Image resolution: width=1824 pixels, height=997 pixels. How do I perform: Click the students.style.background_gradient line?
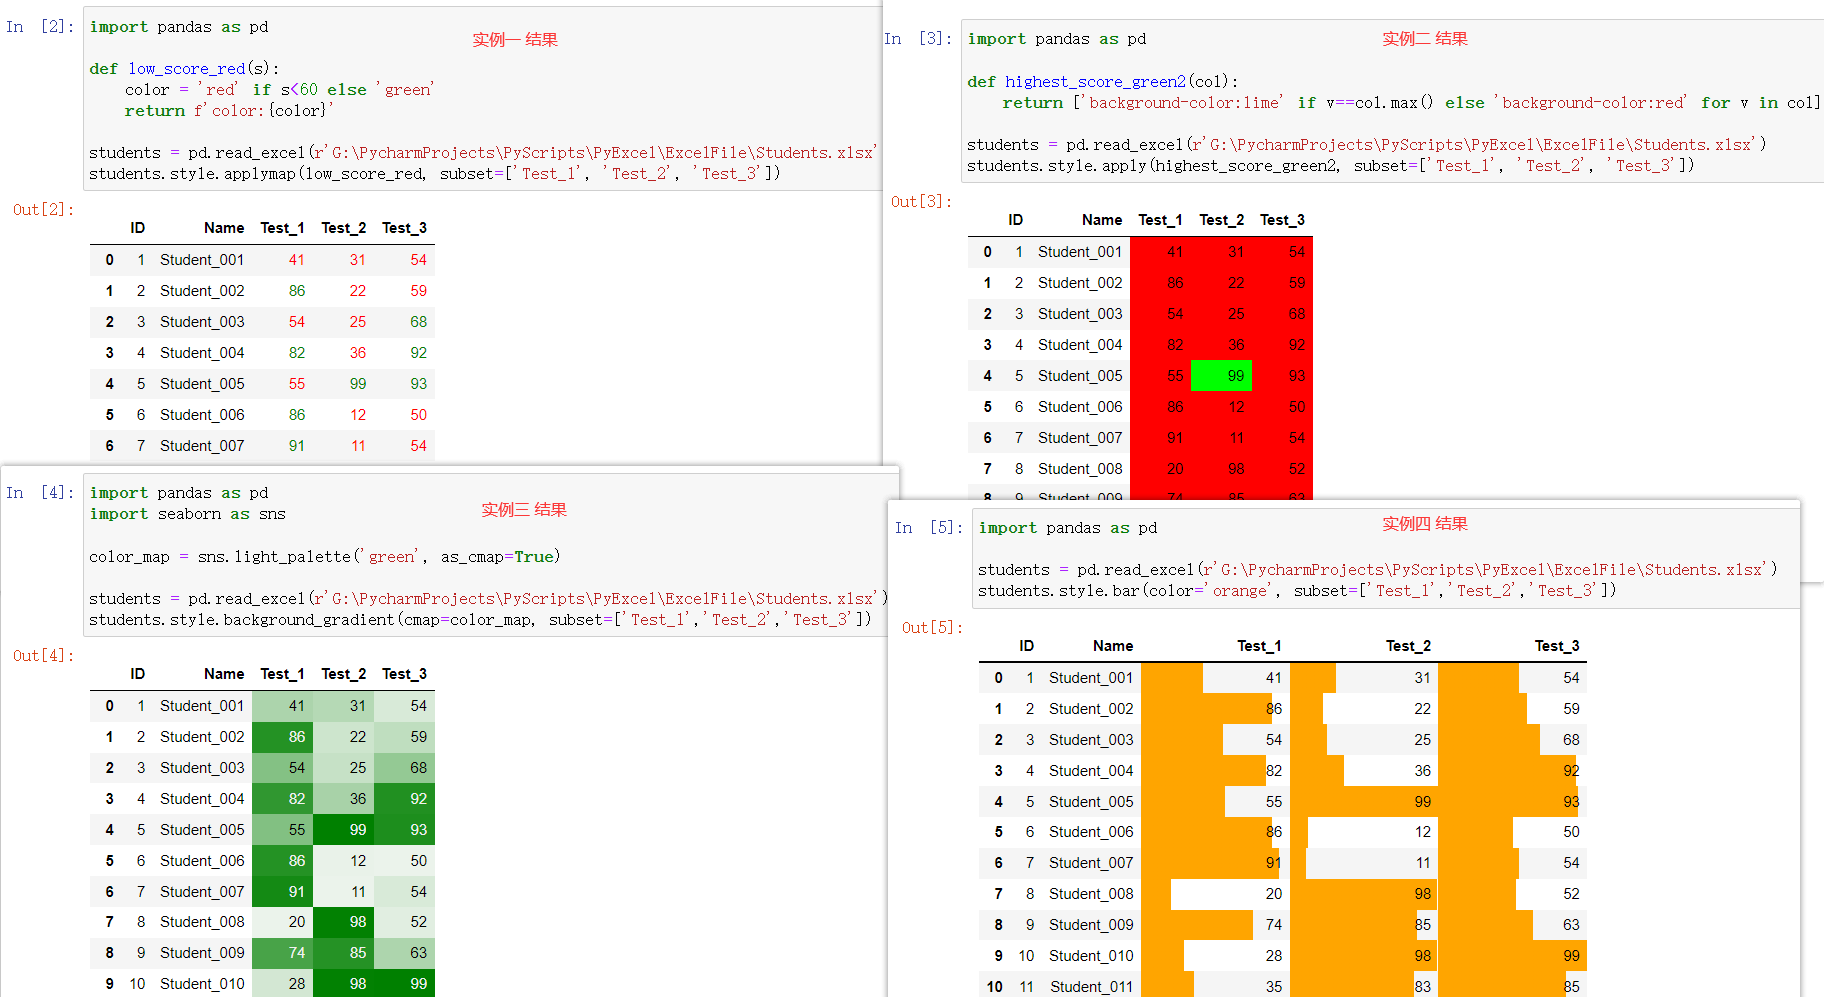pyautogui.click(x=481, y=620)
